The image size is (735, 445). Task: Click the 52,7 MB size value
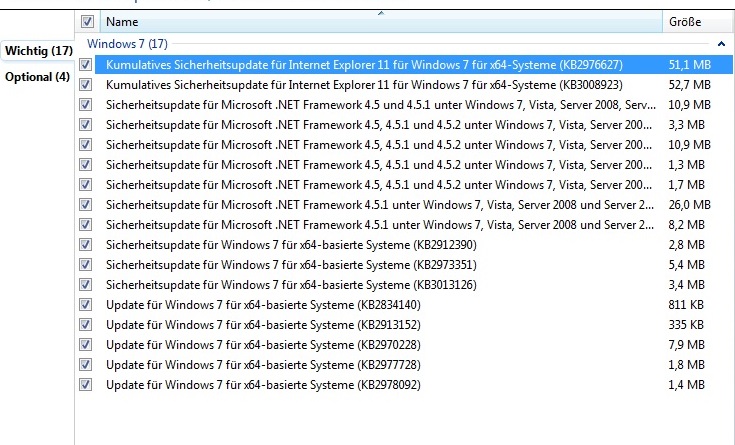[x=690, y=85]
